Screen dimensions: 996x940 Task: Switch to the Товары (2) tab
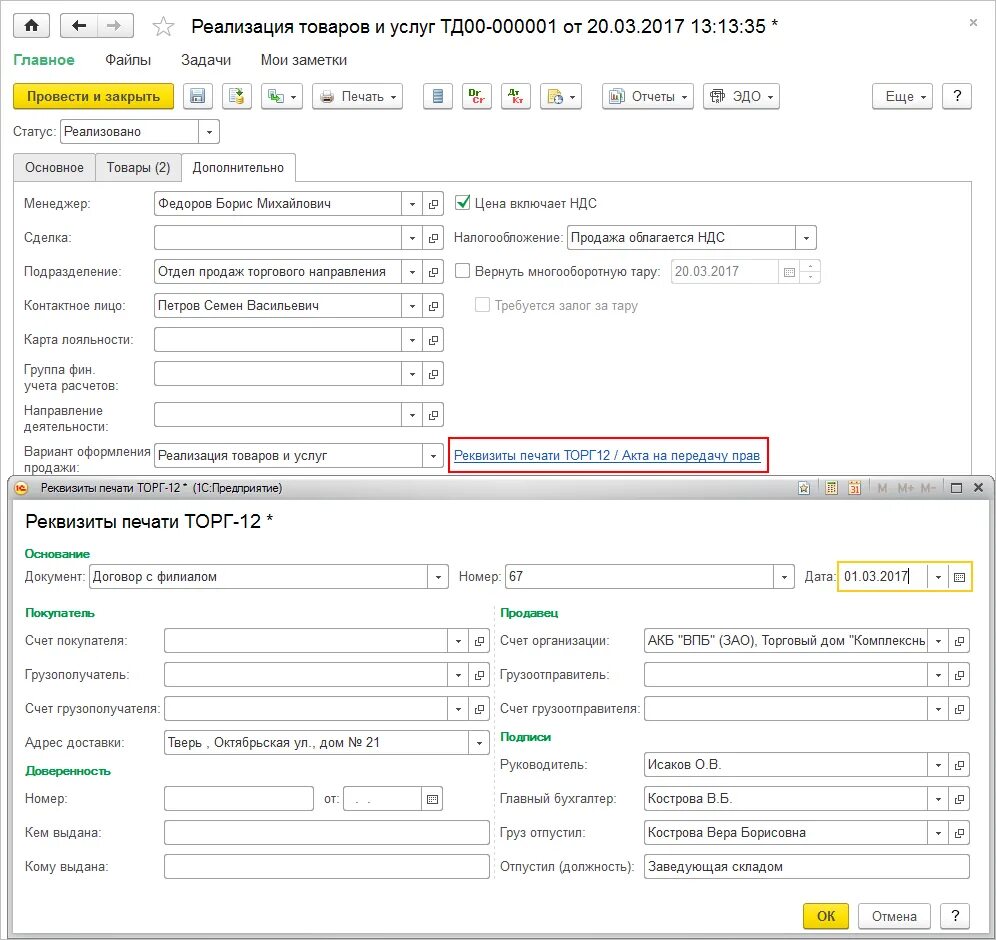tap(138, 168)
